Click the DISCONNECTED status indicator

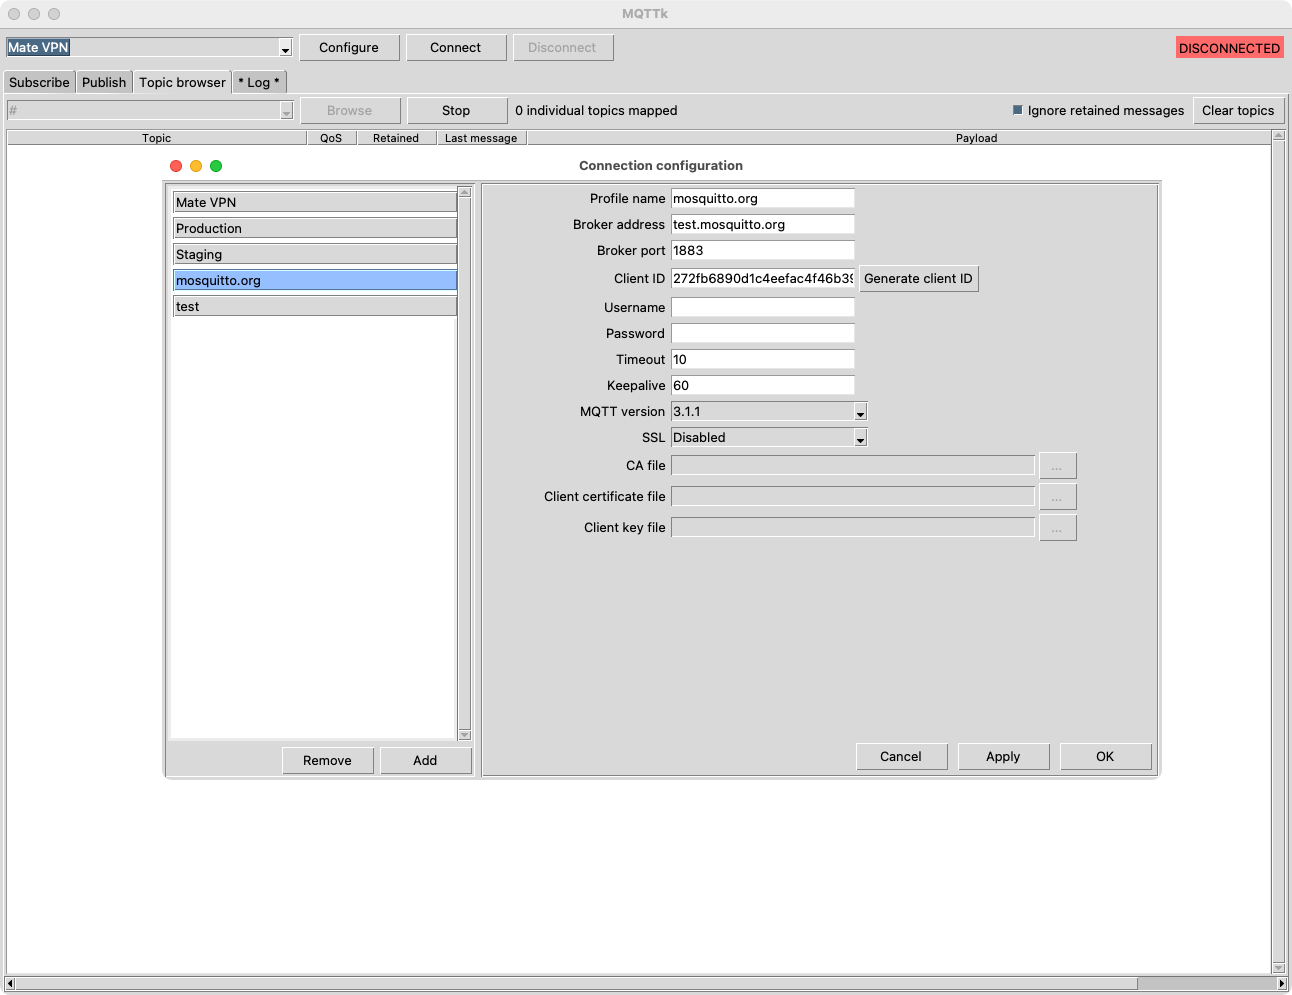(x=1229, y=48)
